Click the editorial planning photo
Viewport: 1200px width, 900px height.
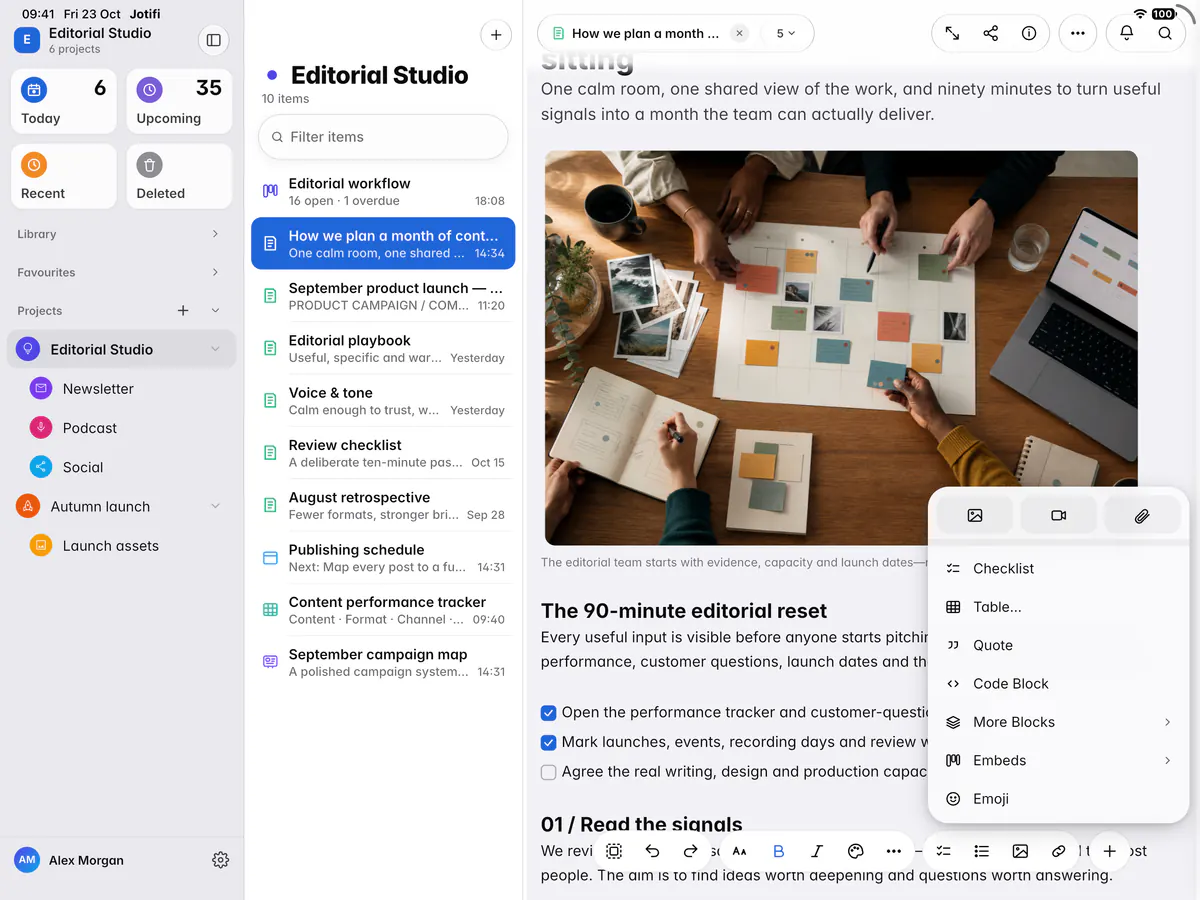(841, 347)
